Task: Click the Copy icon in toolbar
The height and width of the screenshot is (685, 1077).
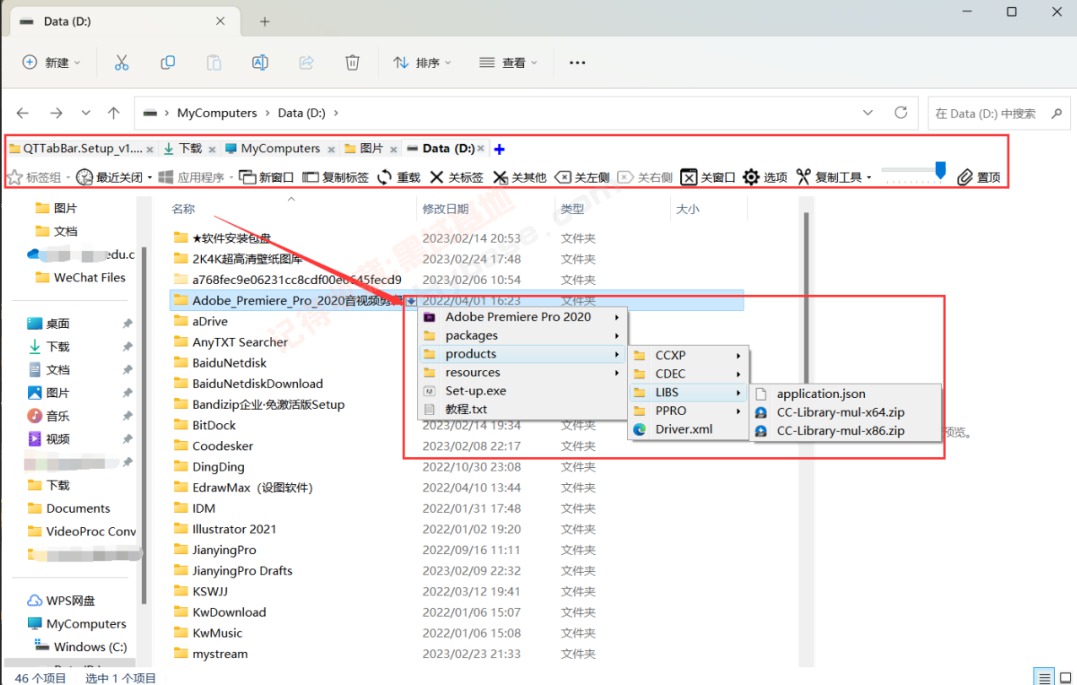Action: pyautogui.click(x=168, y=63)
